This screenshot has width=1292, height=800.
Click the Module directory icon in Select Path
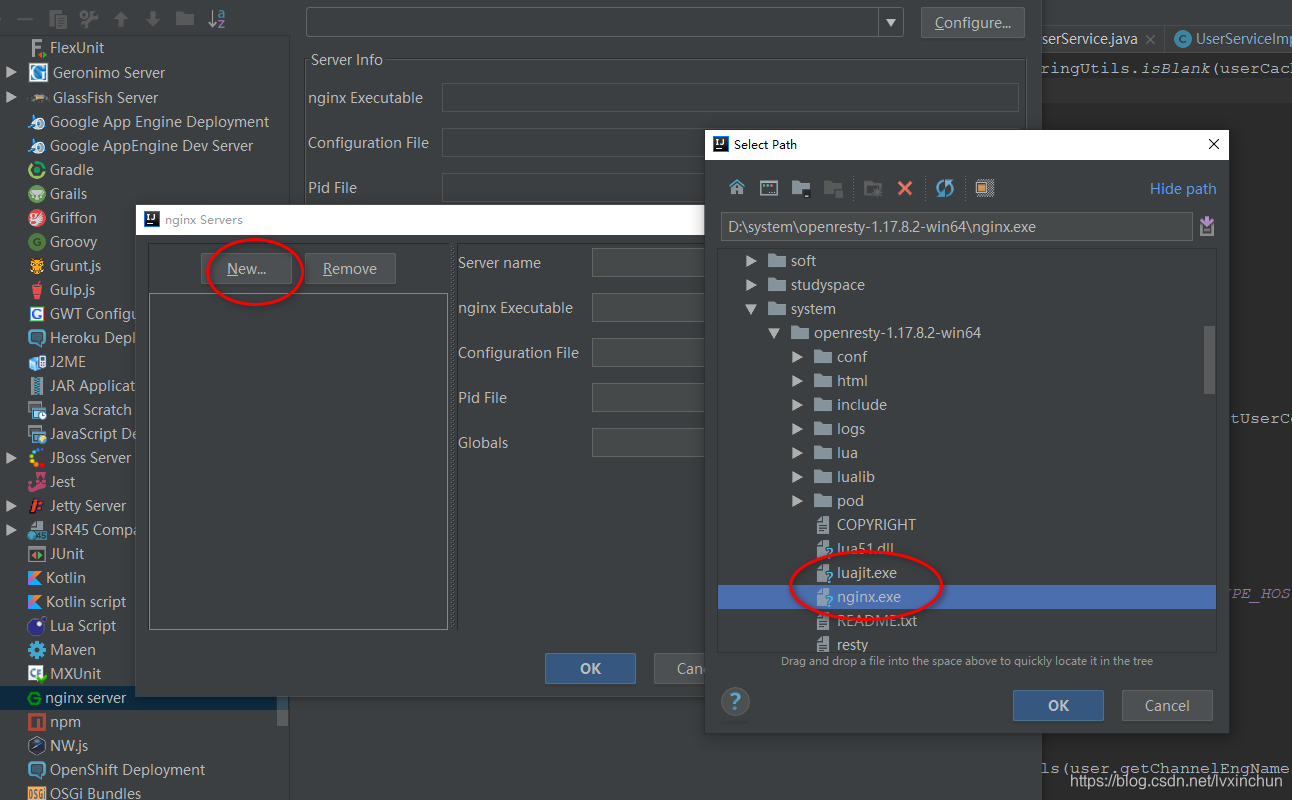coord(832,188)
